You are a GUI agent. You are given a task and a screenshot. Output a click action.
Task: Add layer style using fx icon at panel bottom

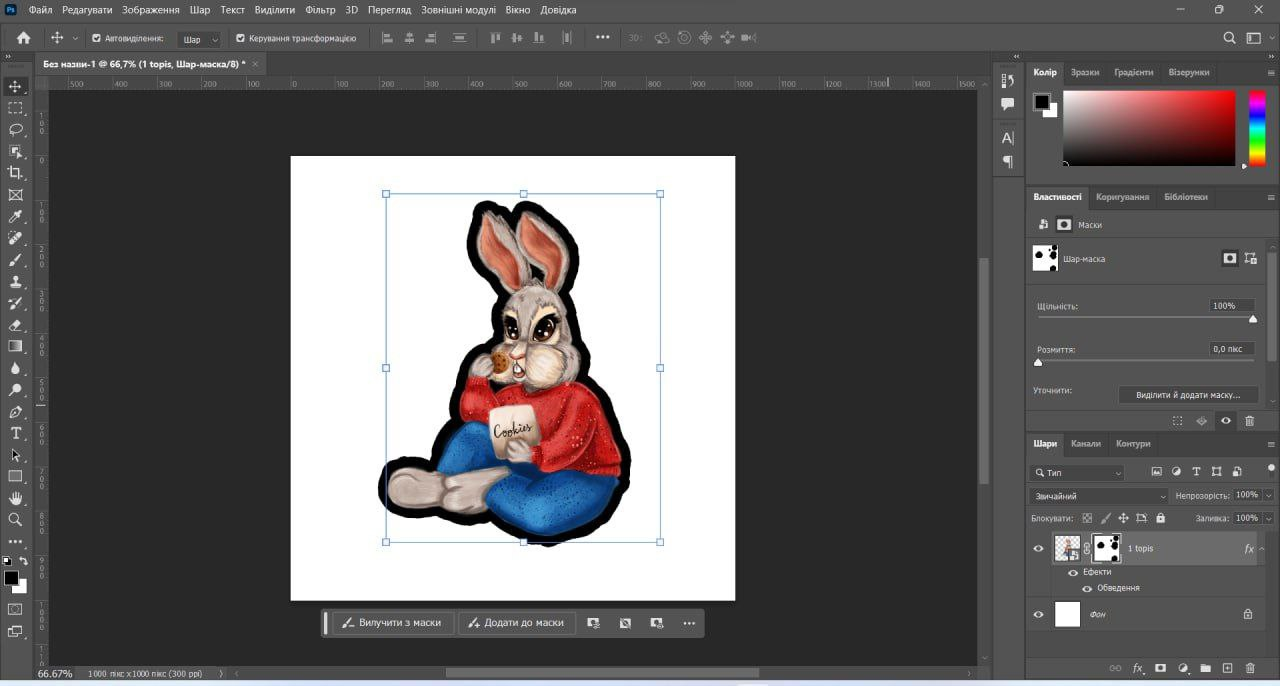tap(1138, 668)
